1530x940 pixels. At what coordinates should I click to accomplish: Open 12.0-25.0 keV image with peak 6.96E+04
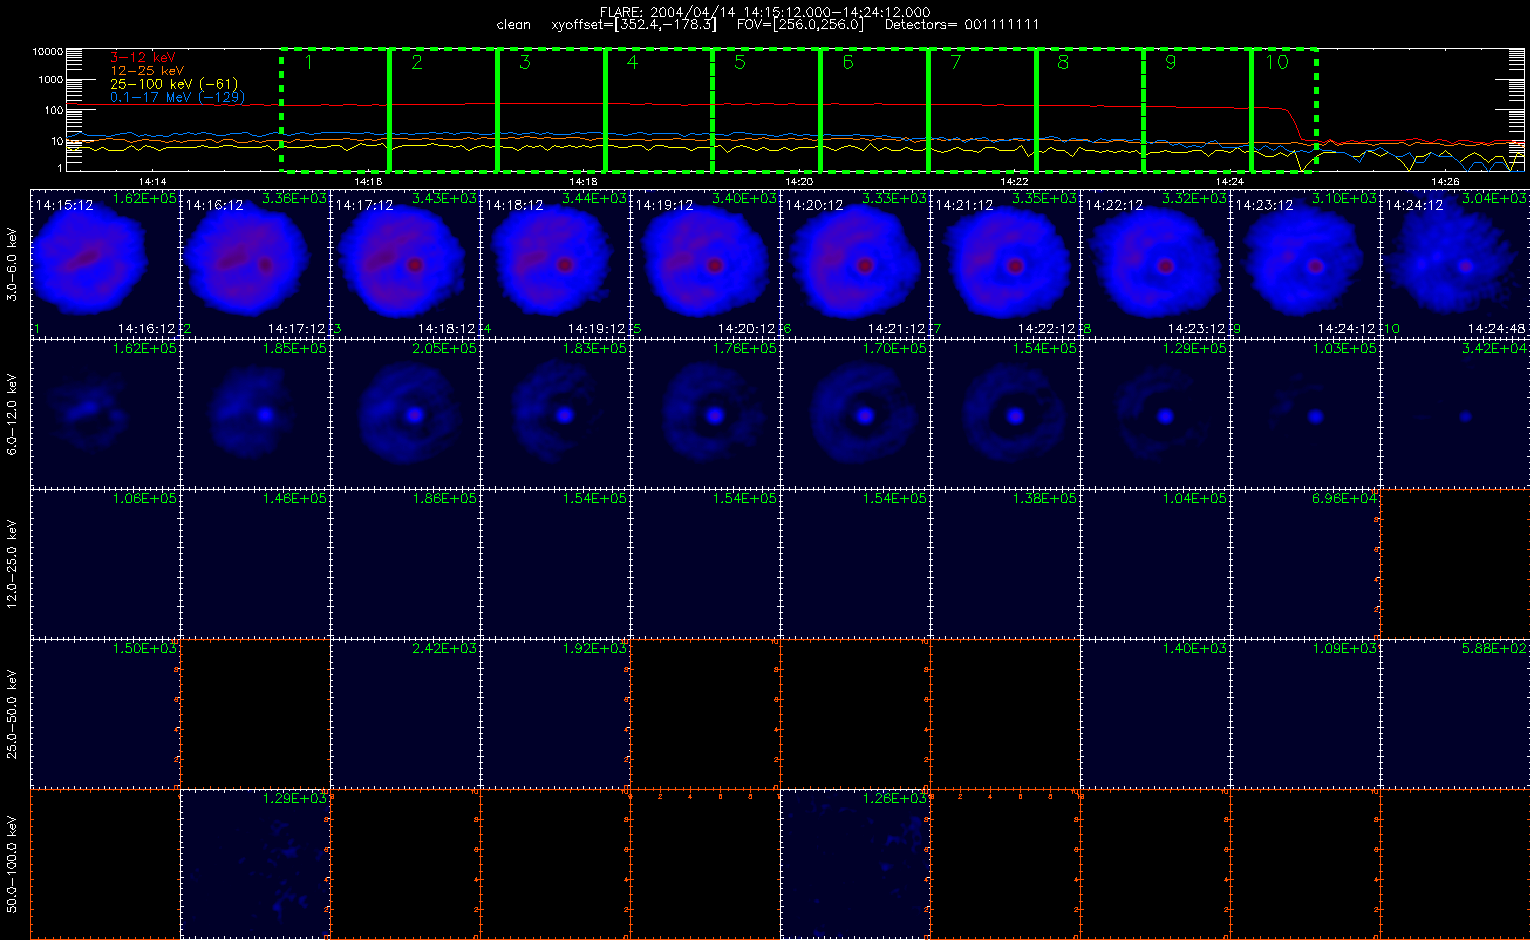pos(1305,563)
